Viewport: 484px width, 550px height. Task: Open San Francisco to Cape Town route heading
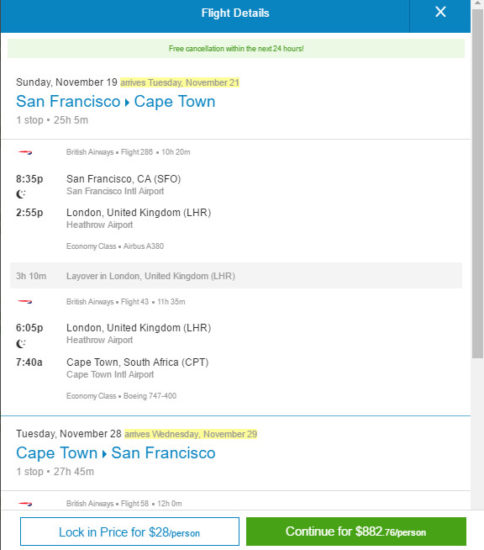point(116,102)
